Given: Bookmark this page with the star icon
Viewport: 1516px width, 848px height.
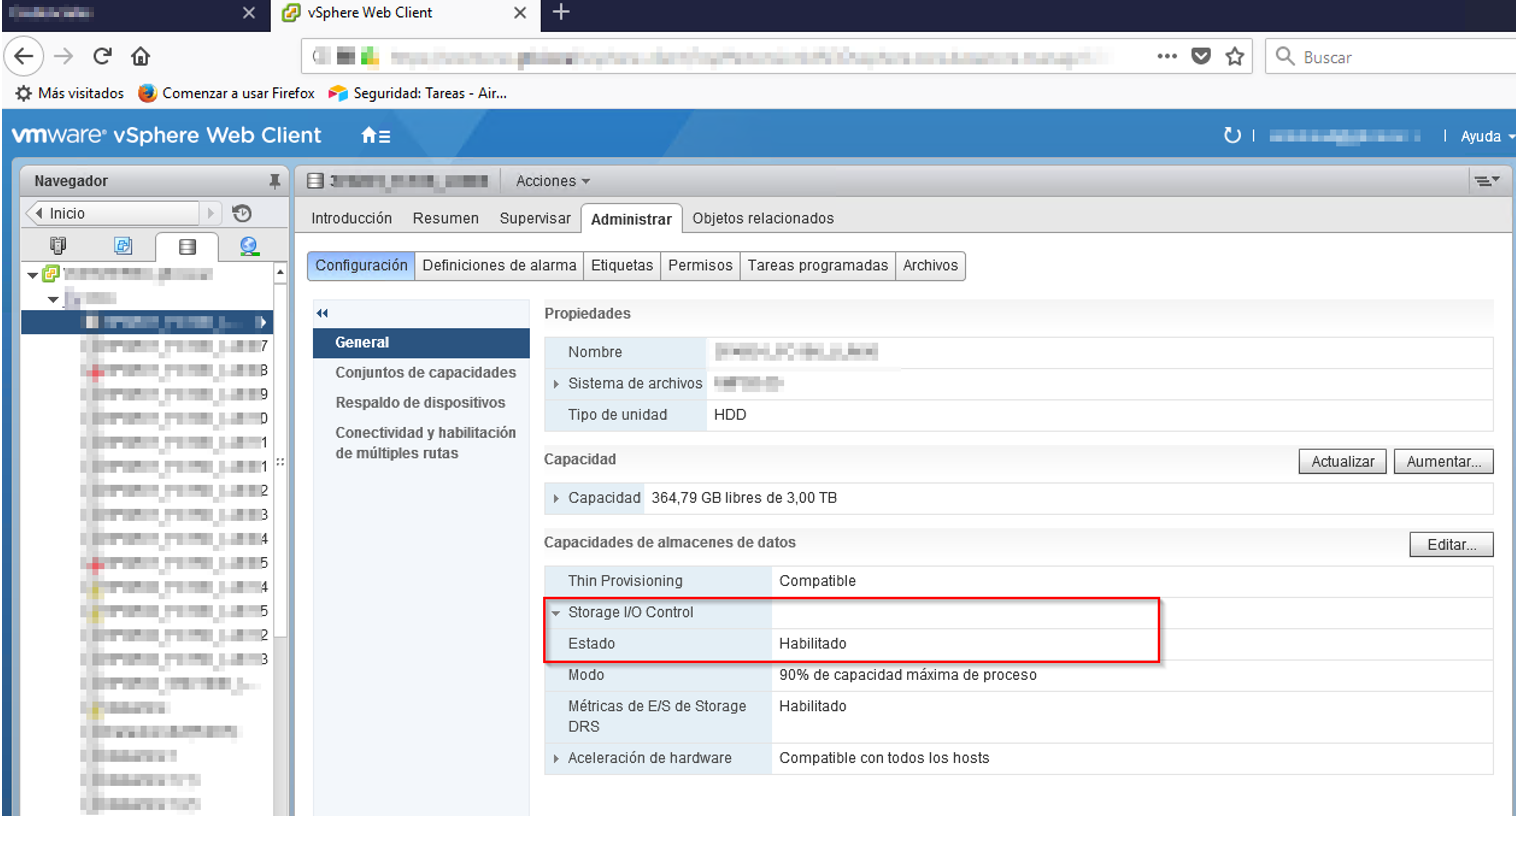Looking at the screenshot, I should (1235, 57).
